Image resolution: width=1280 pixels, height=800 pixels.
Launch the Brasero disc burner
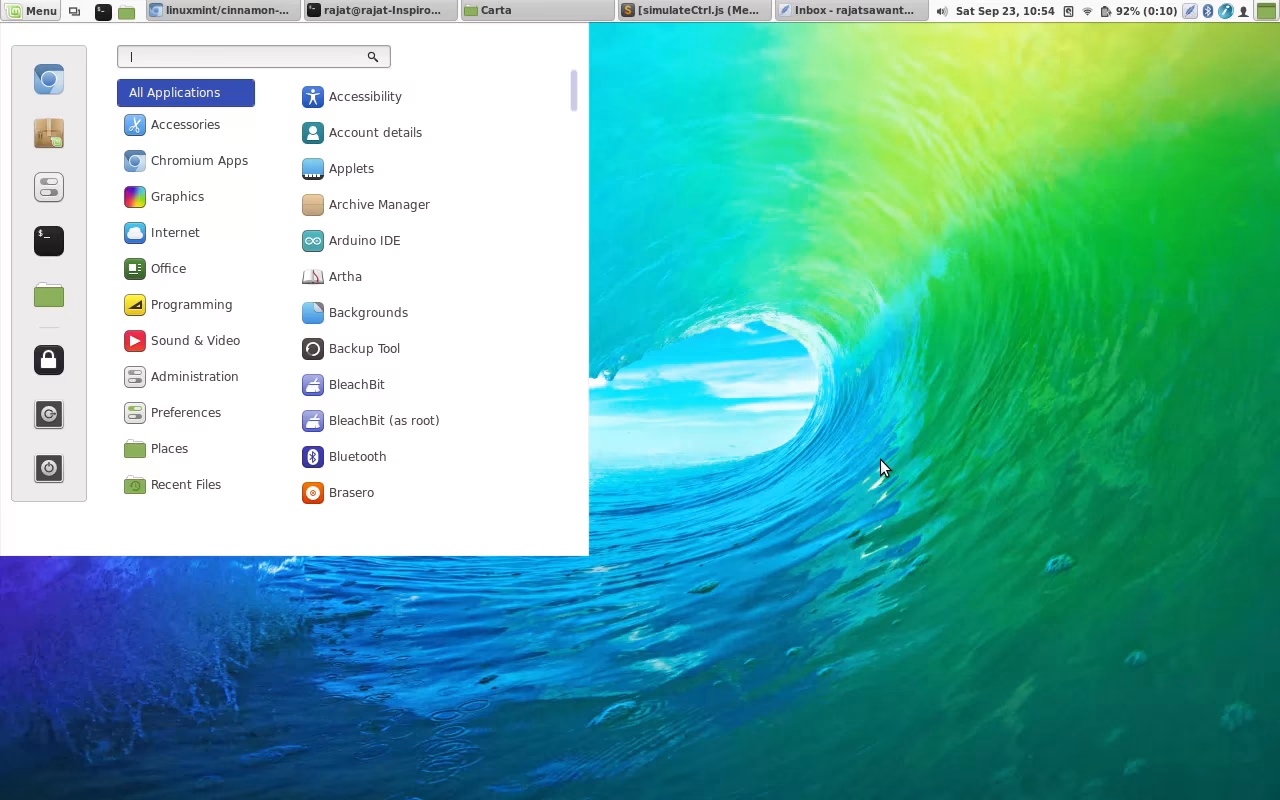[351, 492]
